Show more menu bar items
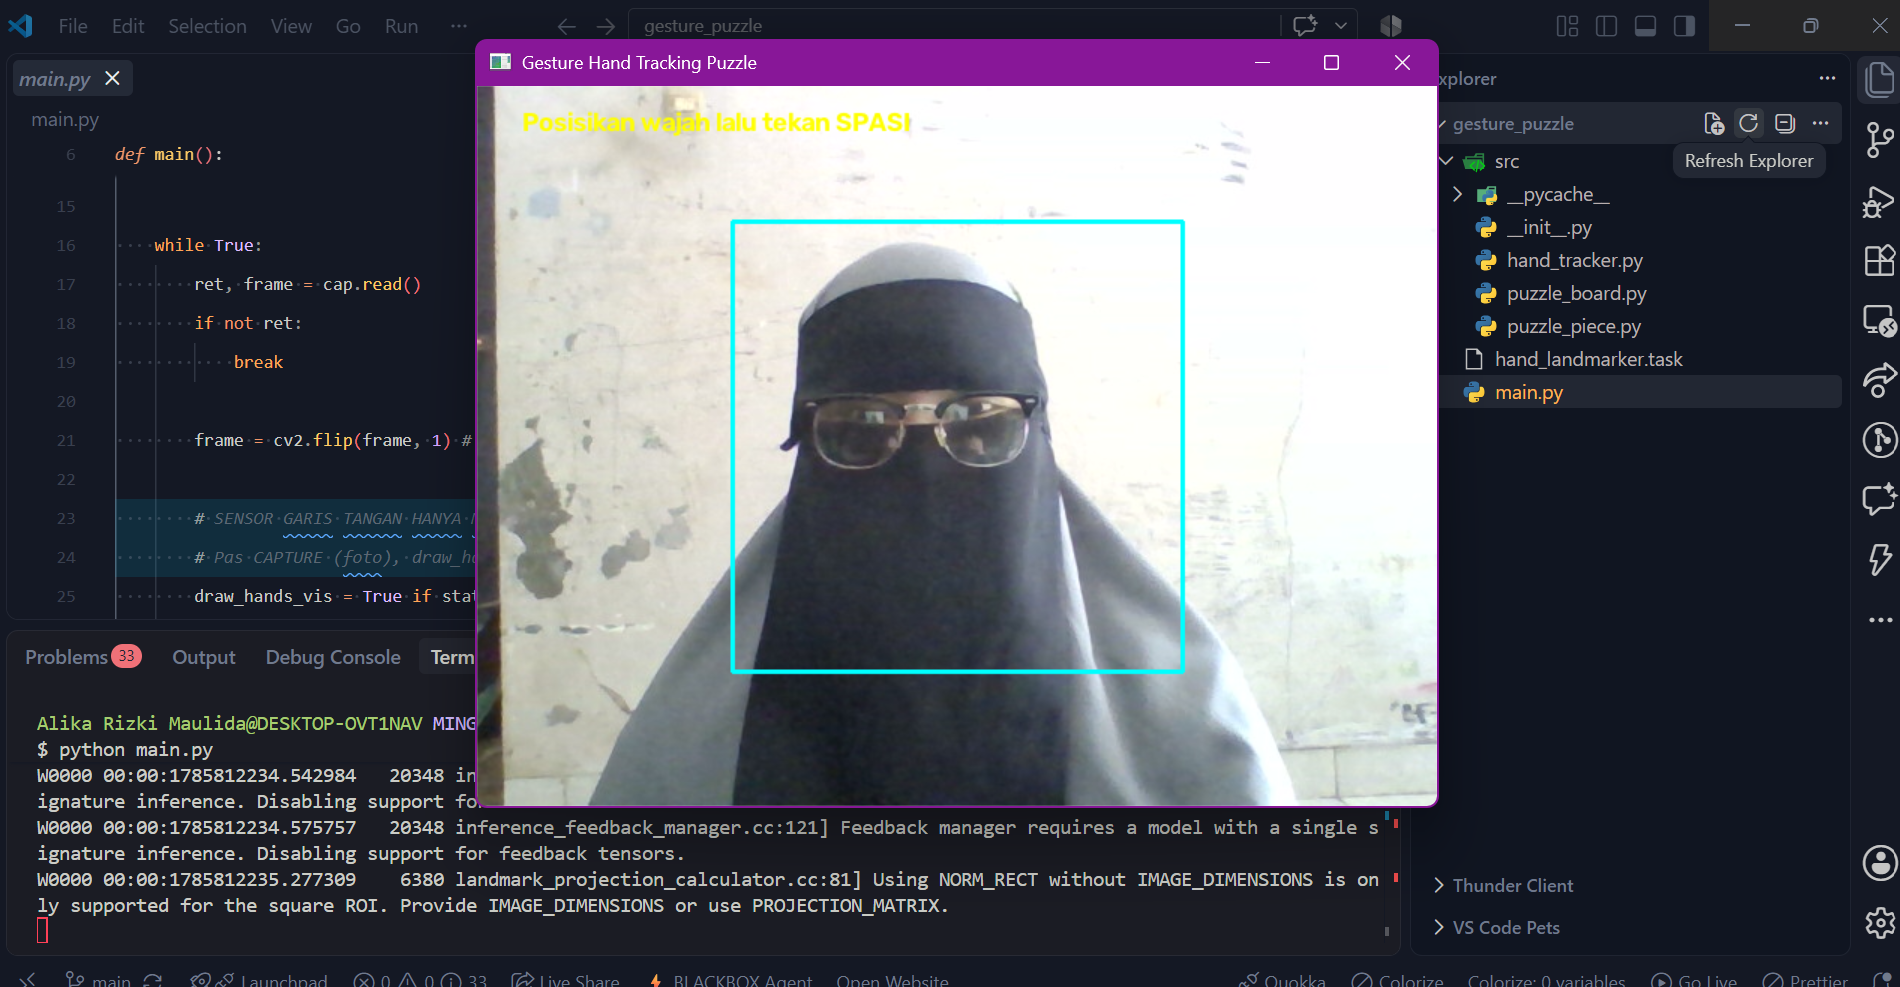The image size is (1900, 987). [x=459, y=26]
